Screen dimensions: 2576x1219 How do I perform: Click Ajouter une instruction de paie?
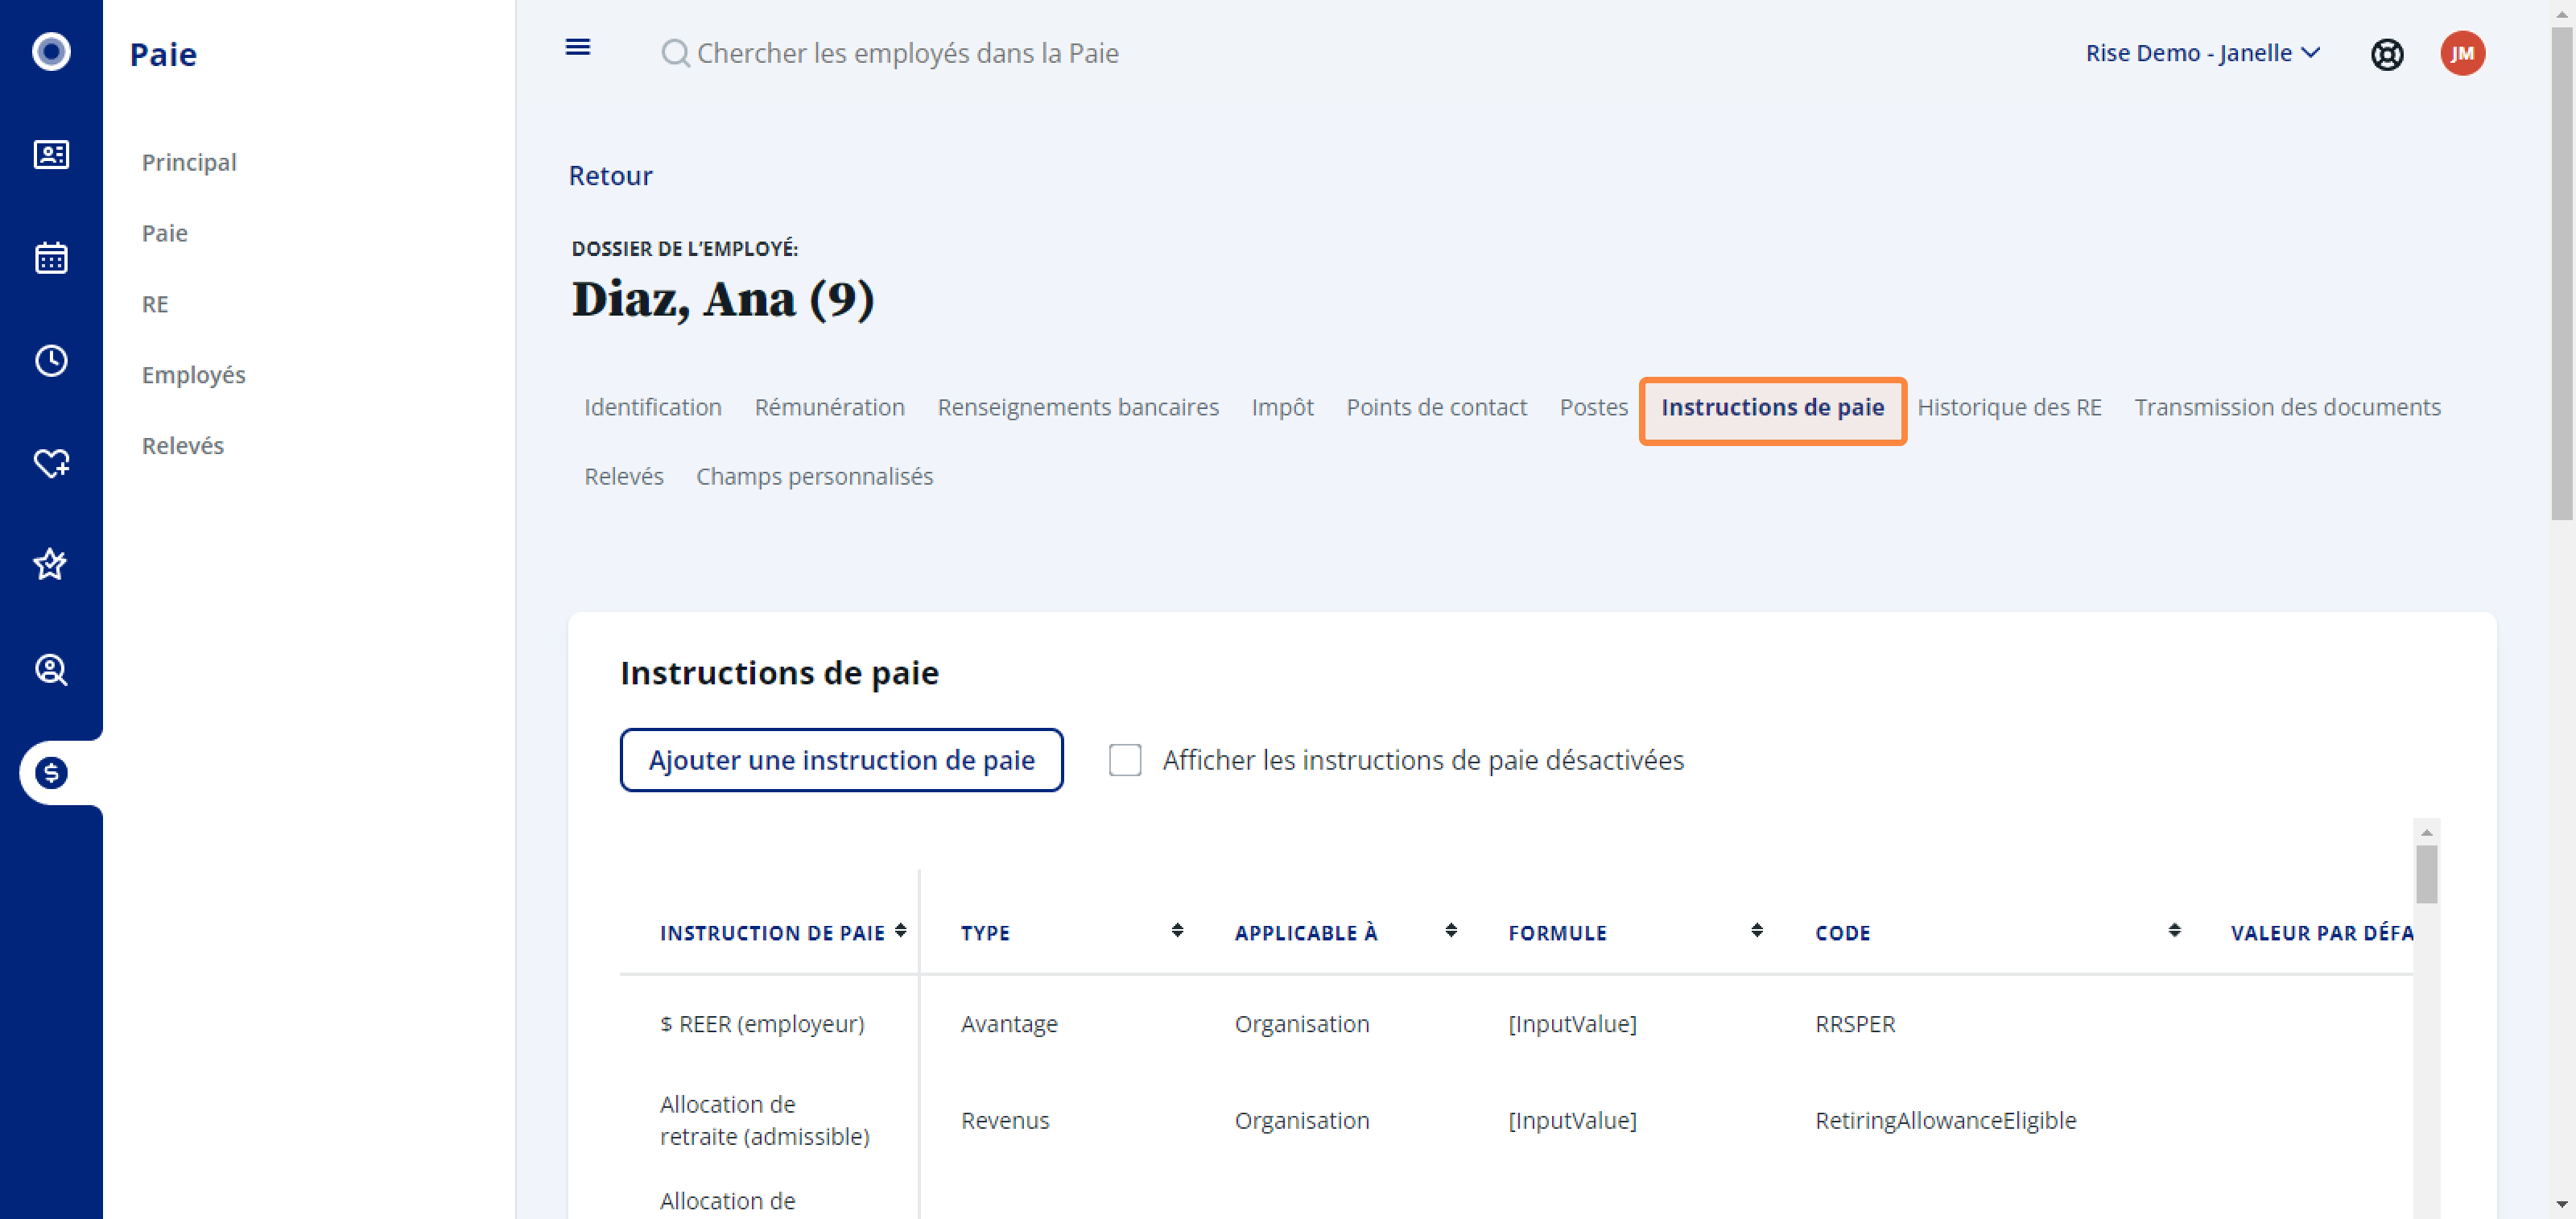tap(841, 760)
